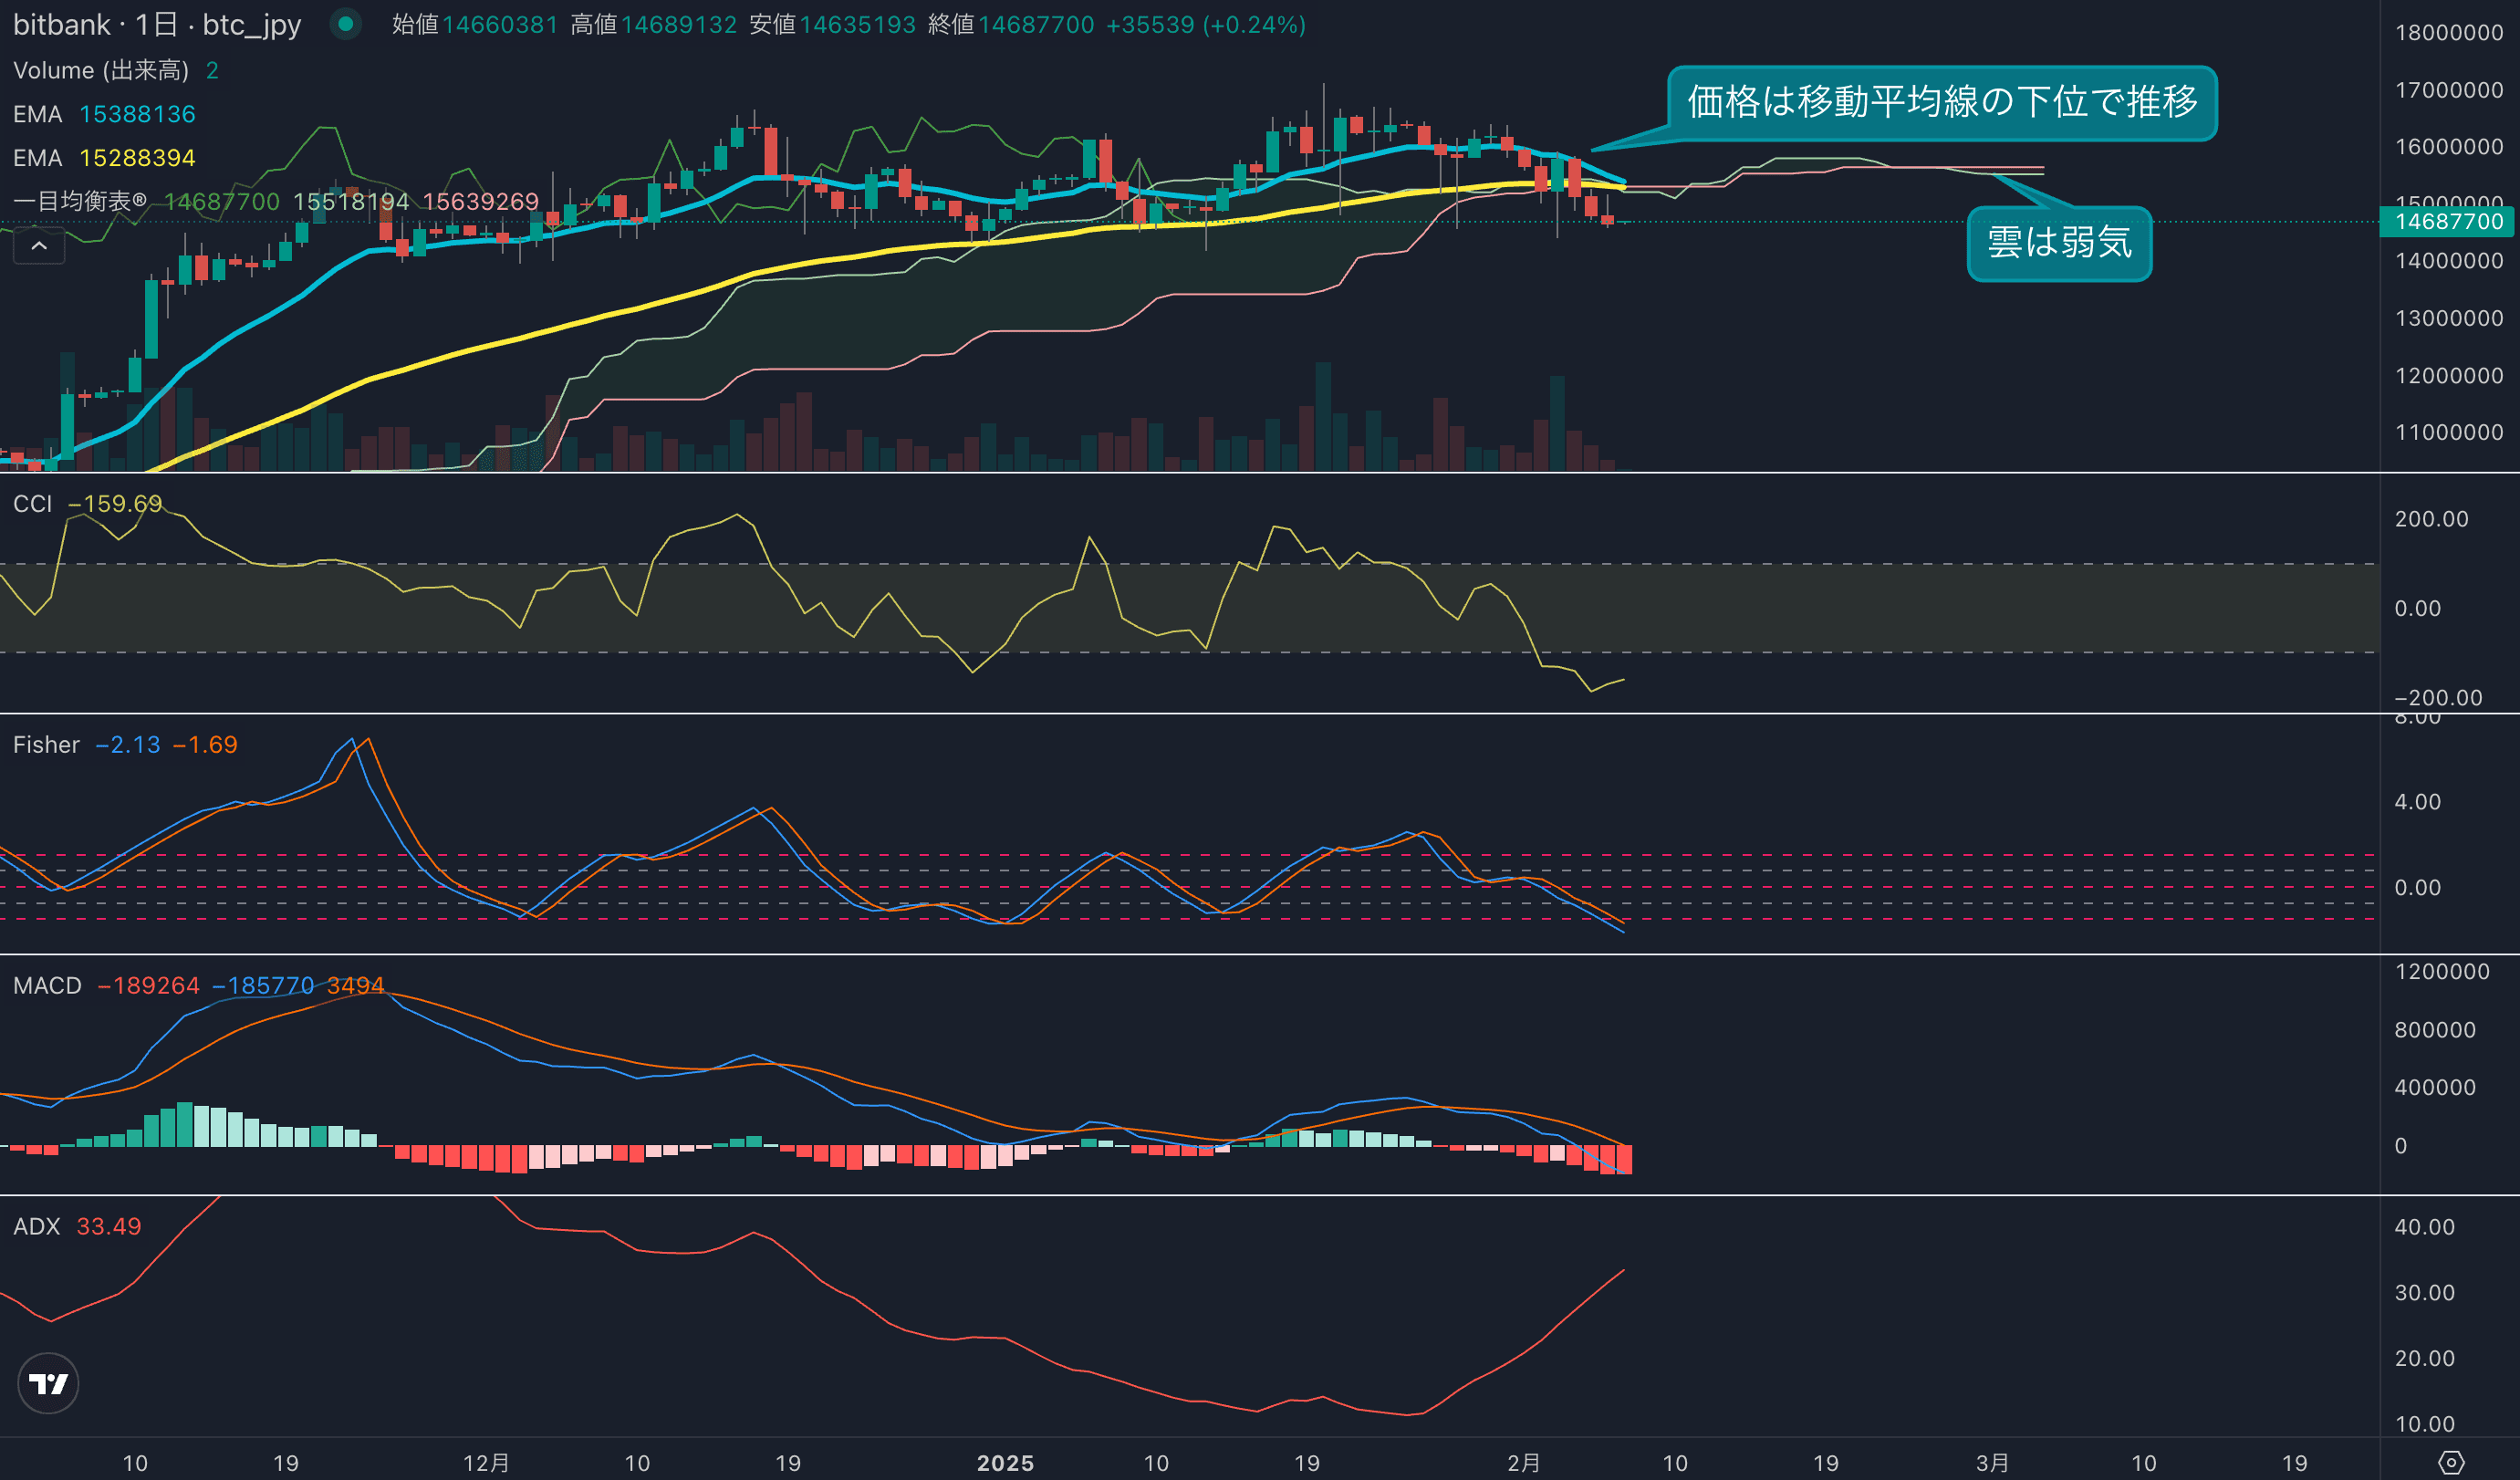
Task: Select the blue EMA 15388136 legend
Action: [104, 114]
